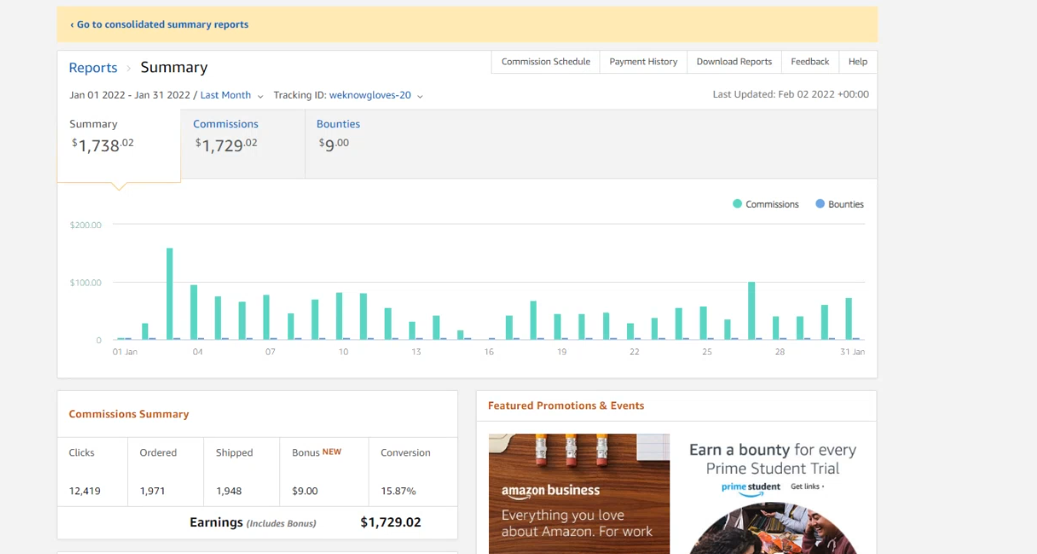Click the Conversion value 15.87%
The width and height of the screenshot is (1037, 554).
(x=398, y=491)
